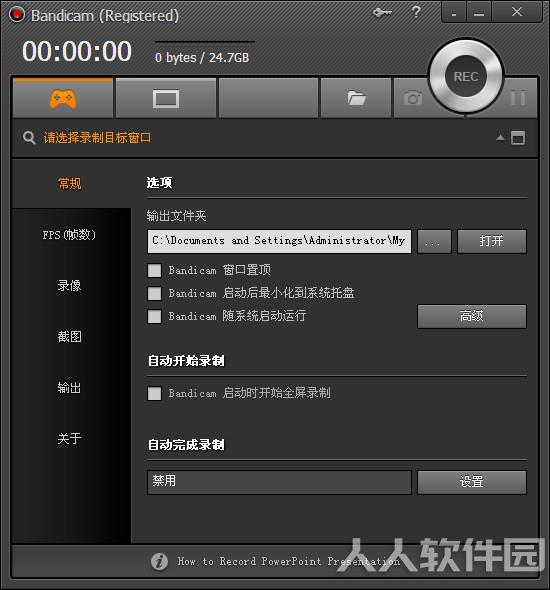Click the magnifier target window search icon
Viewport: 550px width, 590px height.
(29, 138)
